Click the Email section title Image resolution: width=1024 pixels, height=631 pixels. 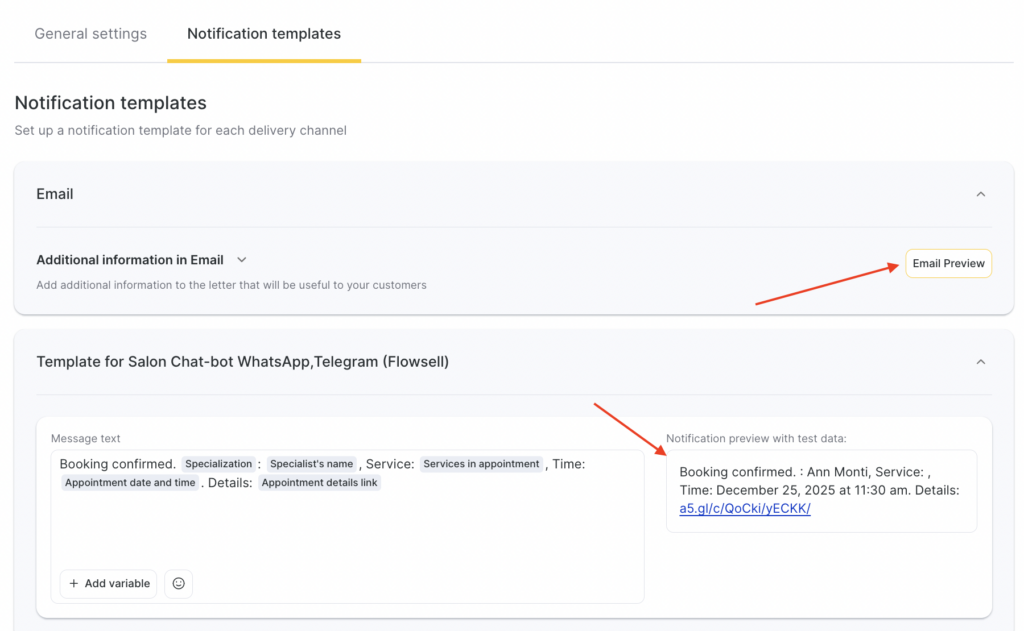click(x=55, y=194)
